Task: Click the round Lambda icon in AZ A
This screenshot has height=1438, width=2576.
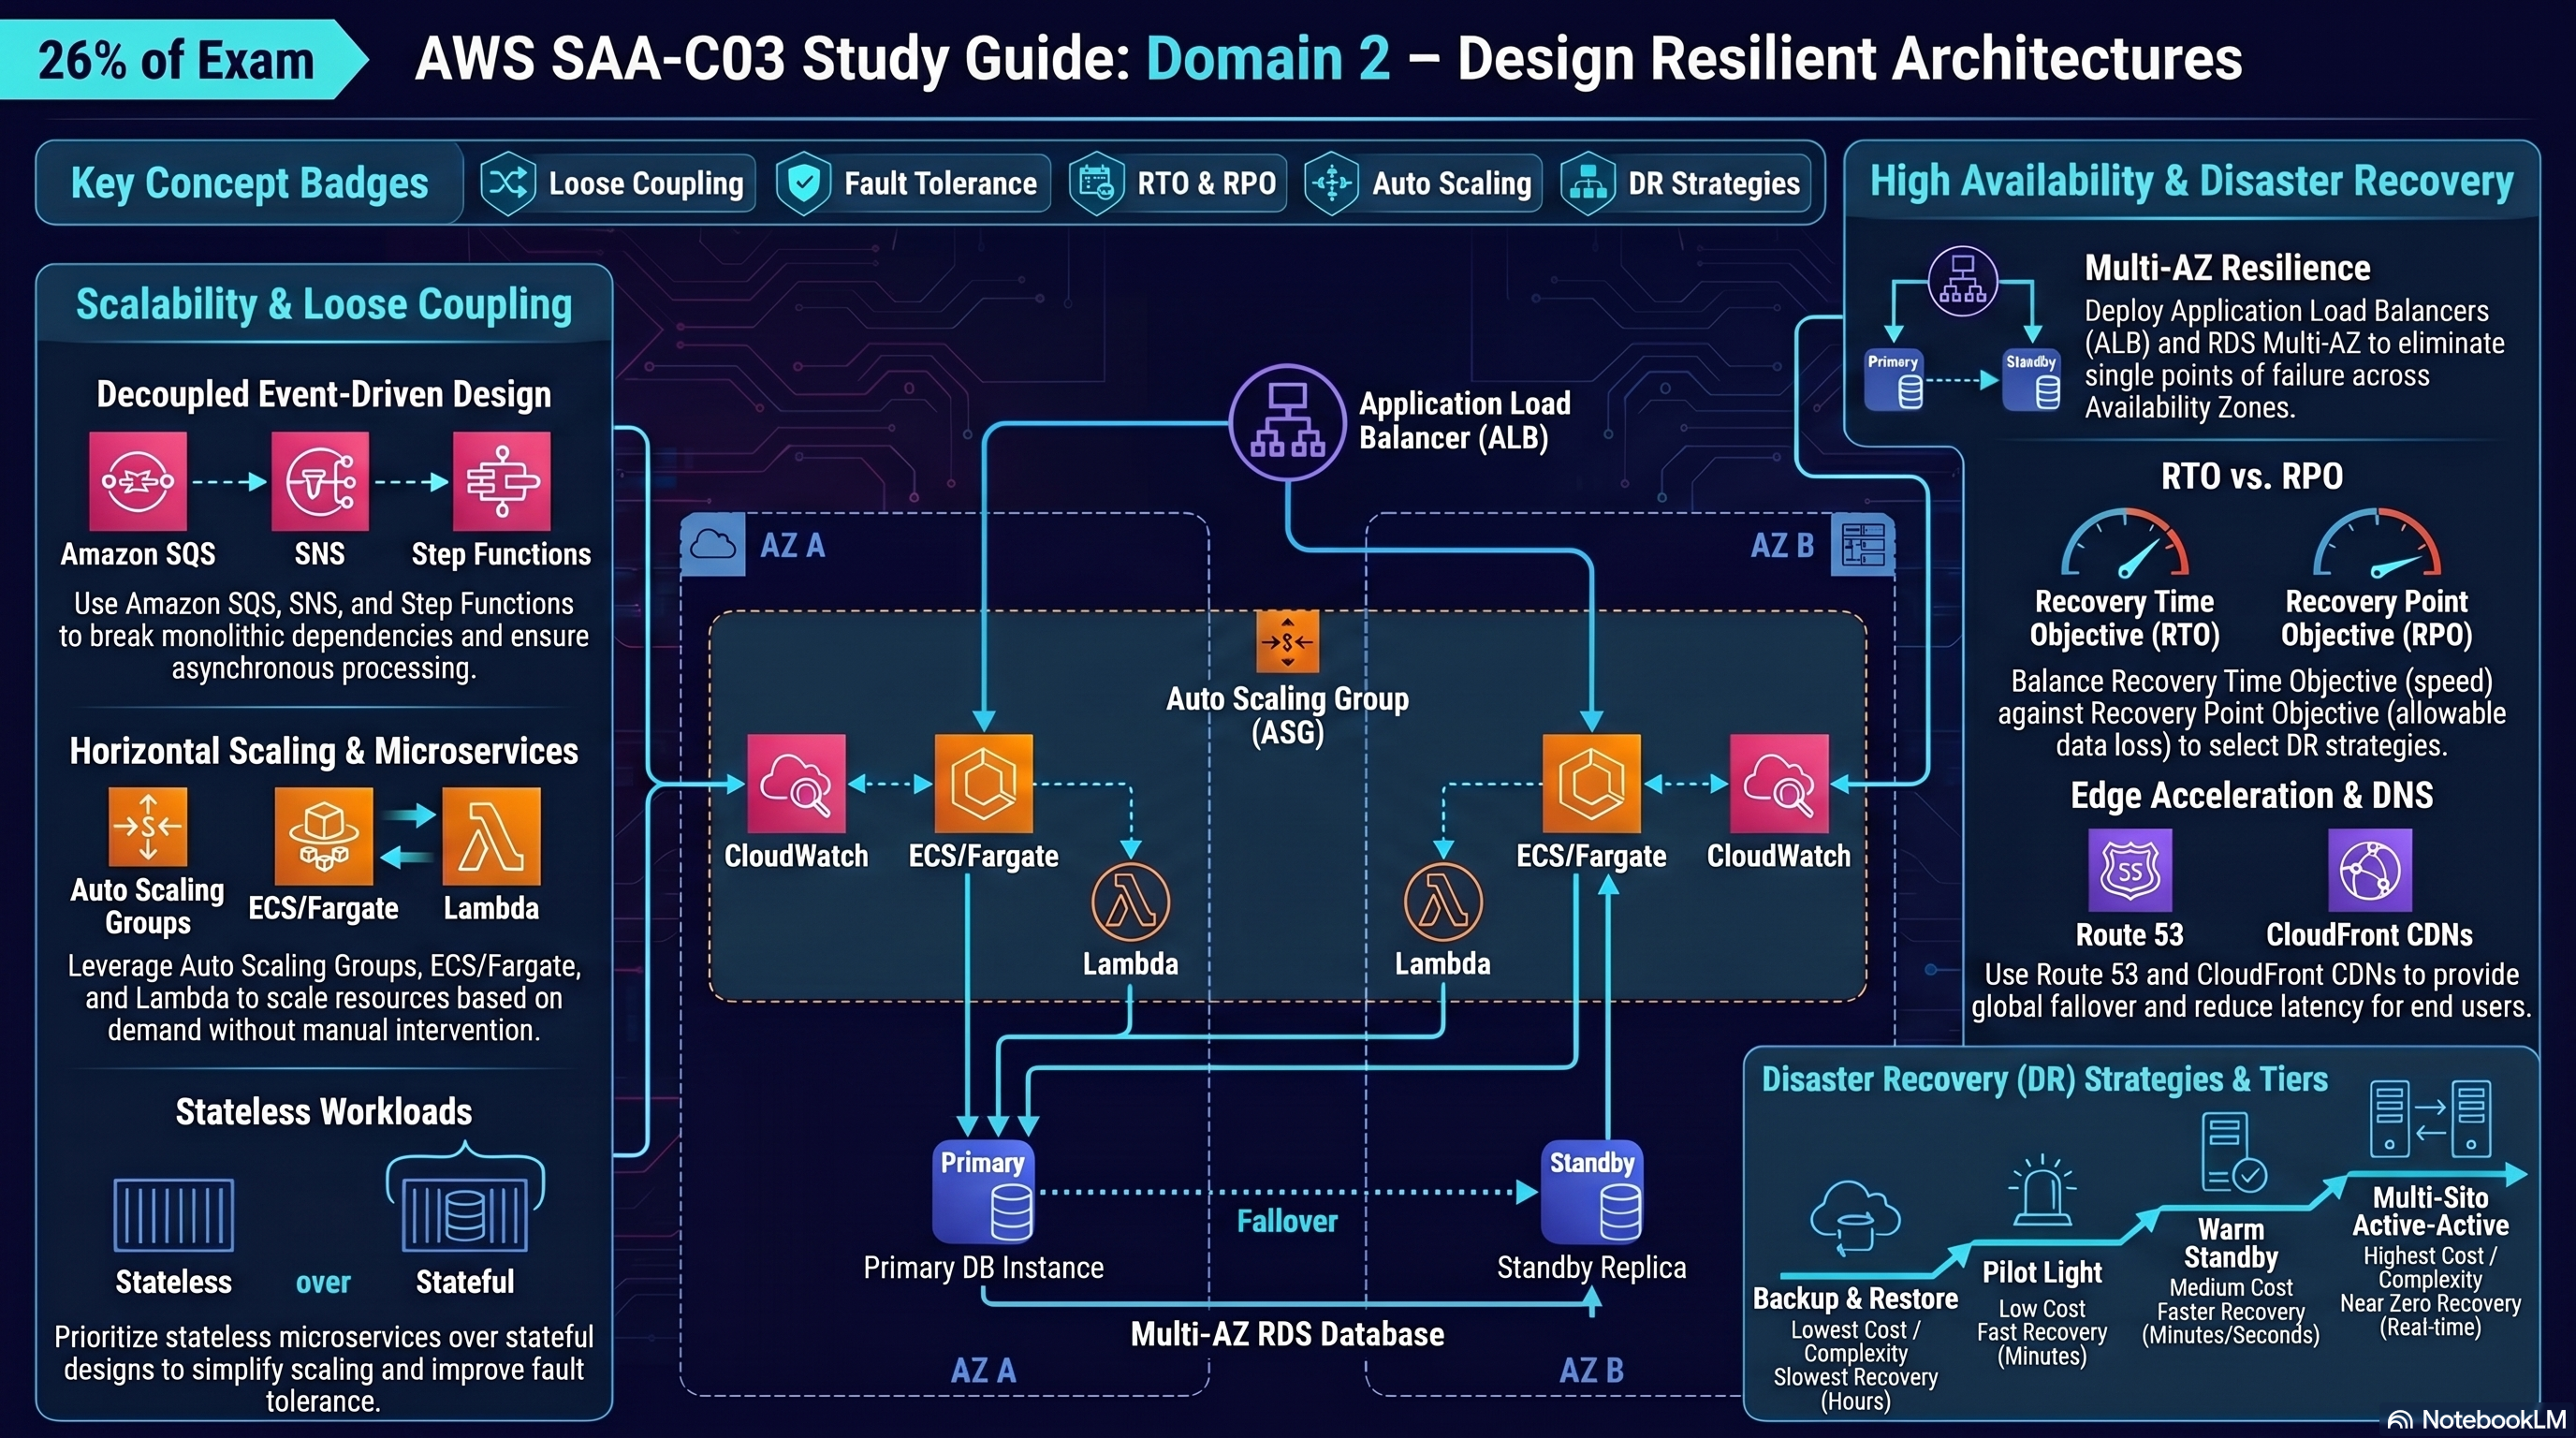Action: tap(1131, 902)
